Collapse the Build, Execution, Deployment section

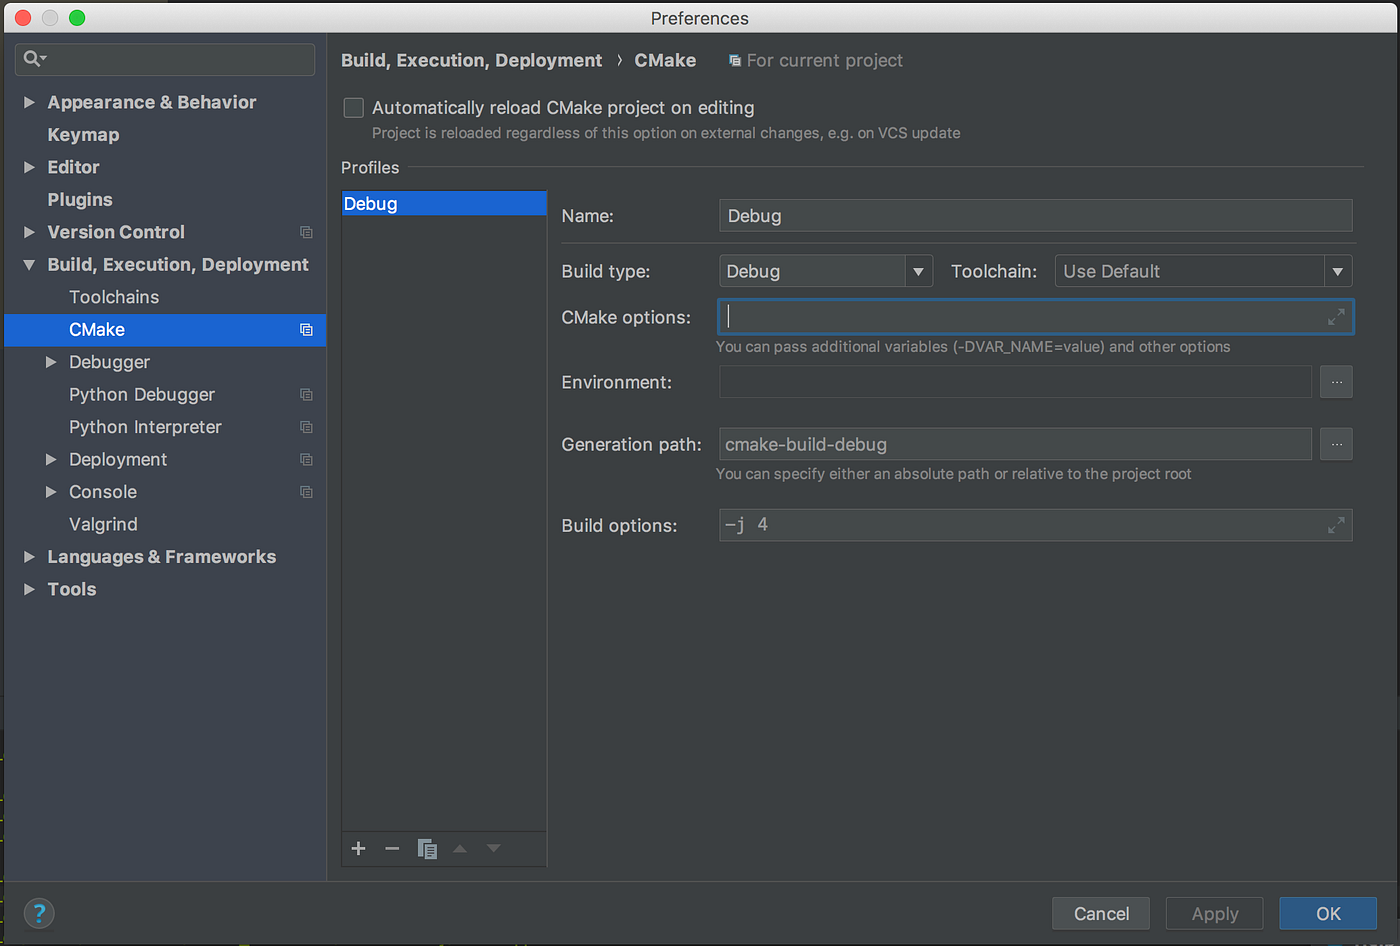[x=29, y=264]
